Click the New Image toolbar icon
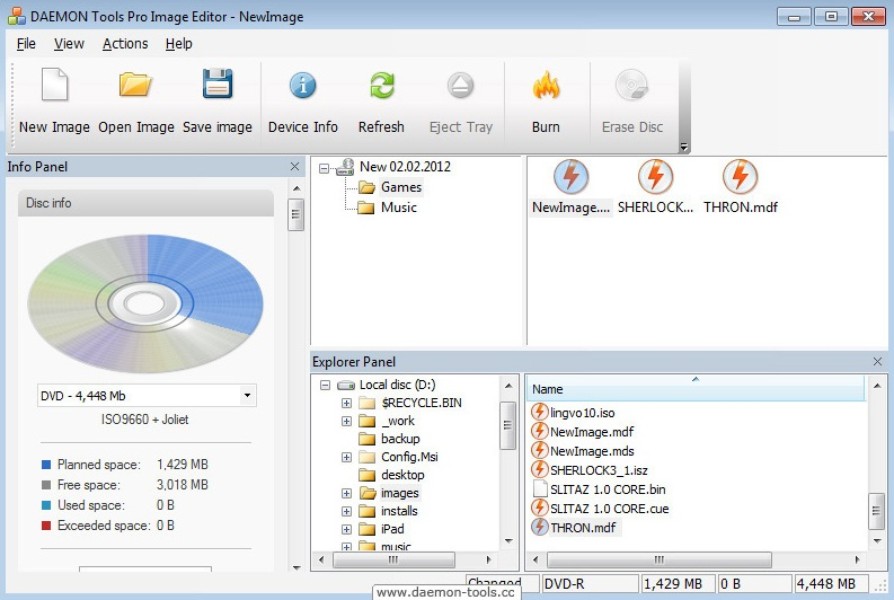 pos(54,87)
